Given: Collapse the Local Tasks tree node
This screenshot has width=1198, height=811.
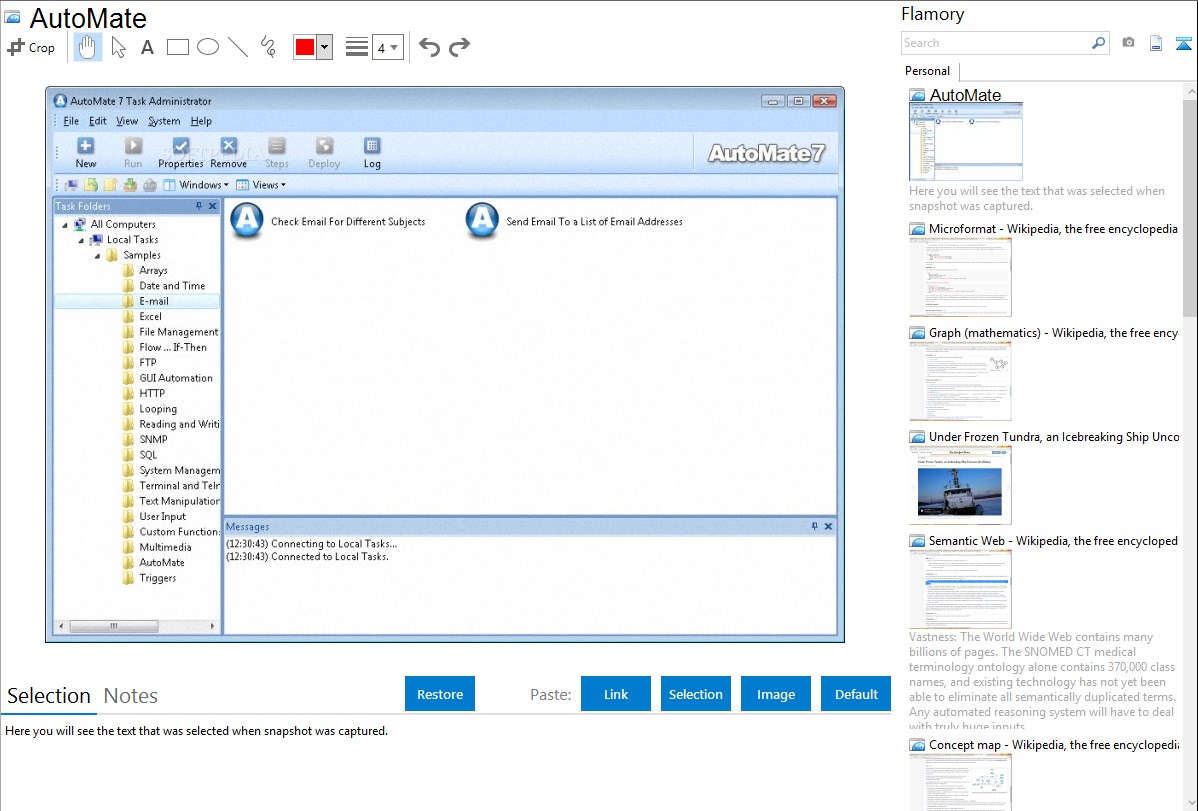Looking at the screenshot, I should click(x=81, y=240).
